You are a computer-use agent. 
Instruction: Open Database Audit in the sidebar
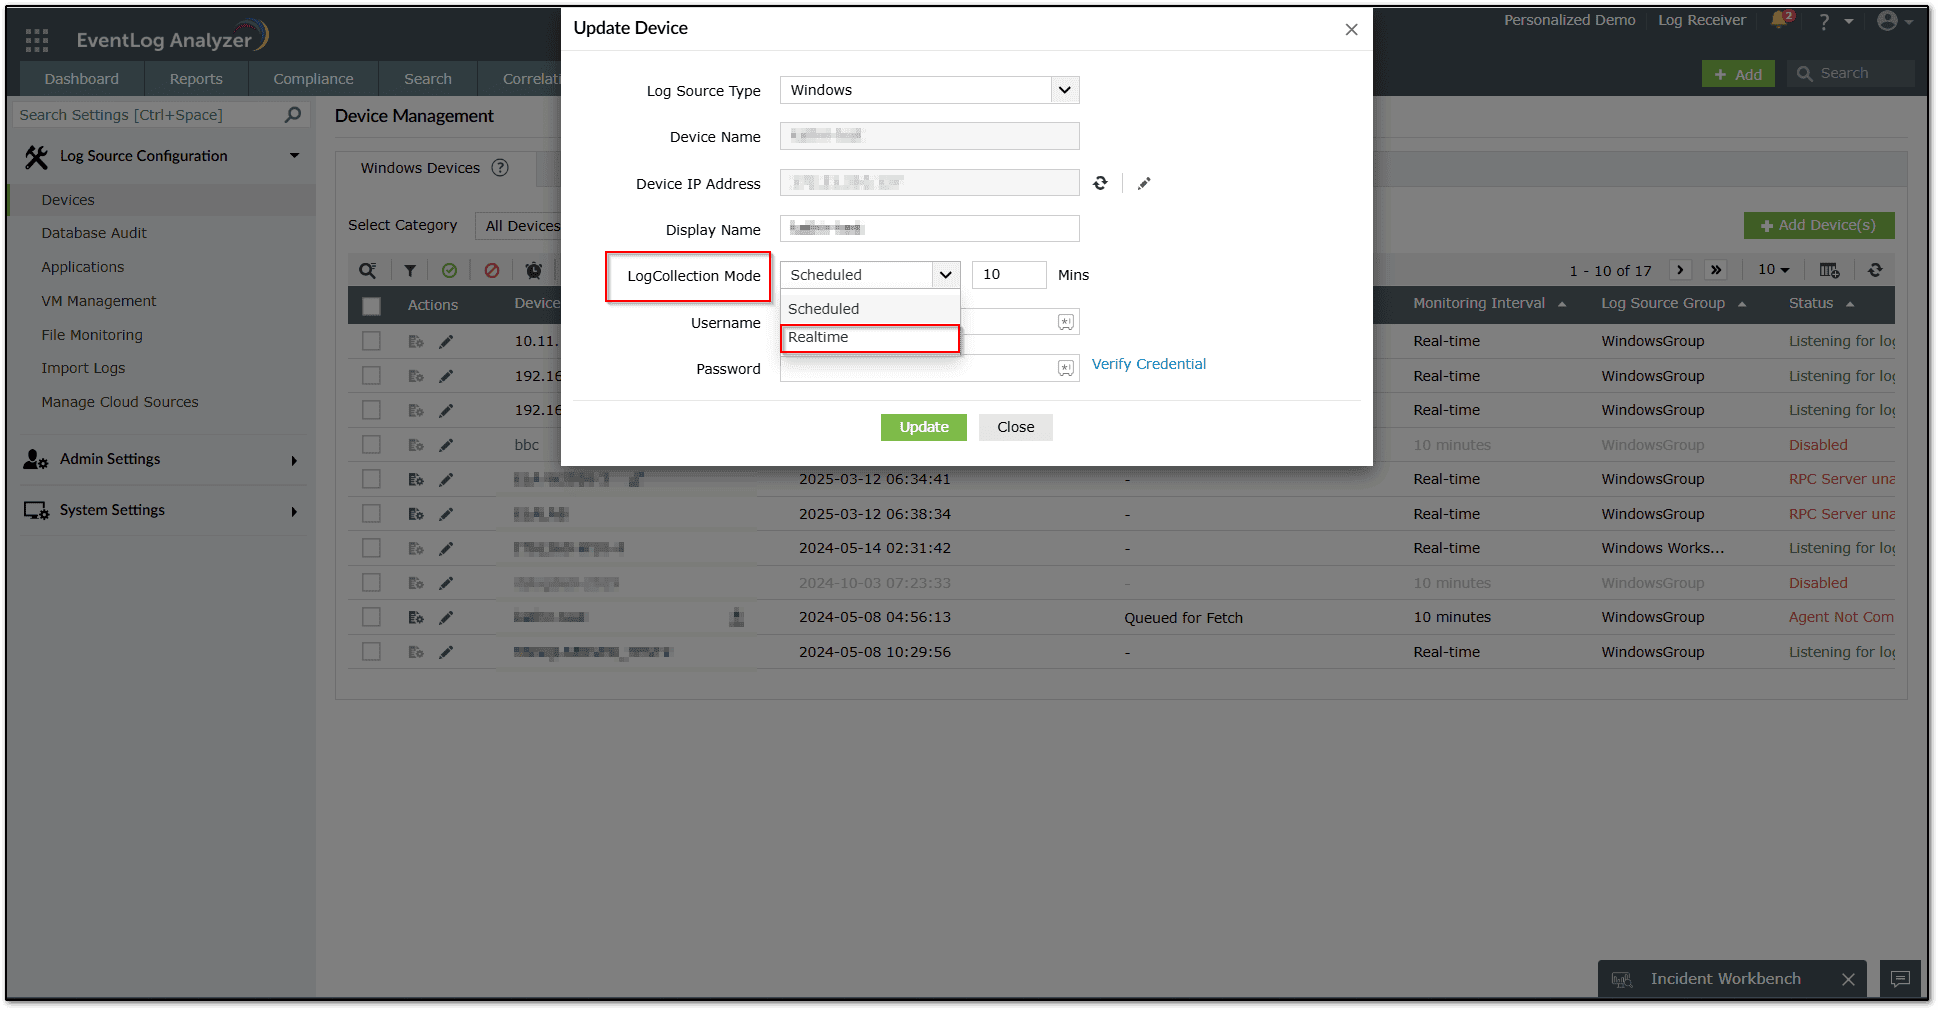click(94, 233)
